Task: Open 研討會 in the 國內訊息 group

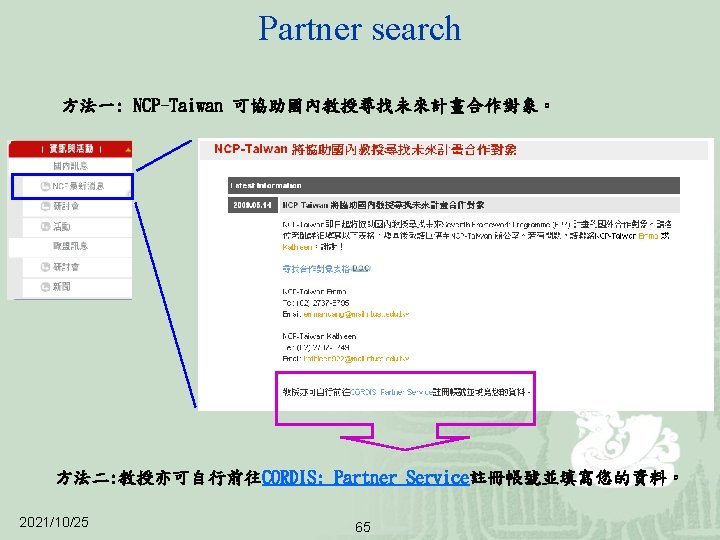Action: click(66, 206)
